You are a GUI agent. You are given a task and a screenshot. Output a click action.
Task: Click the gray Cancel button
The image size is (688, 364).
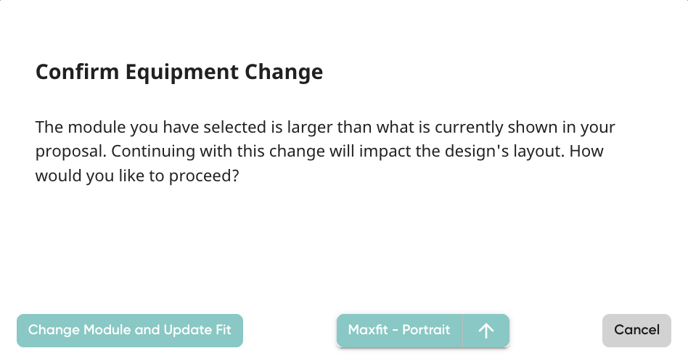tap(636, 330)
